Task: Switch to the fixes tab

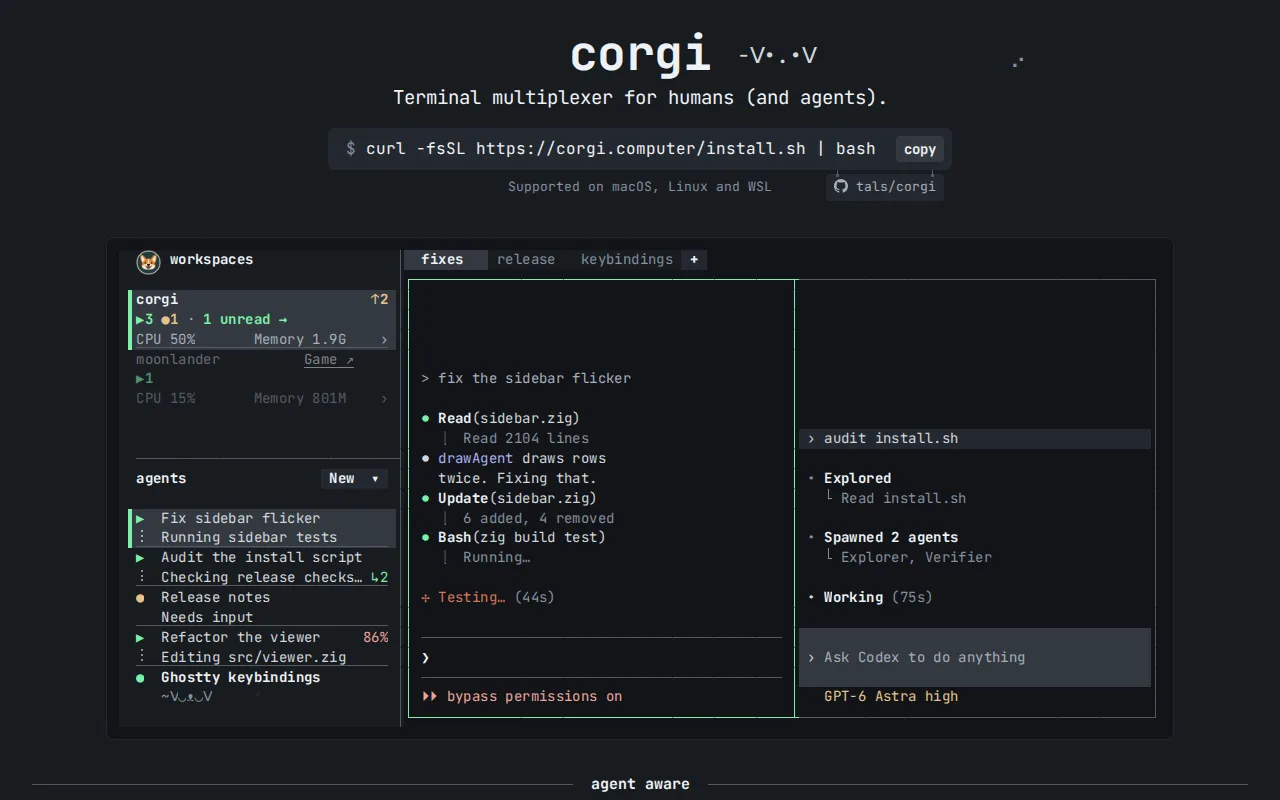Action: [446, 260]
